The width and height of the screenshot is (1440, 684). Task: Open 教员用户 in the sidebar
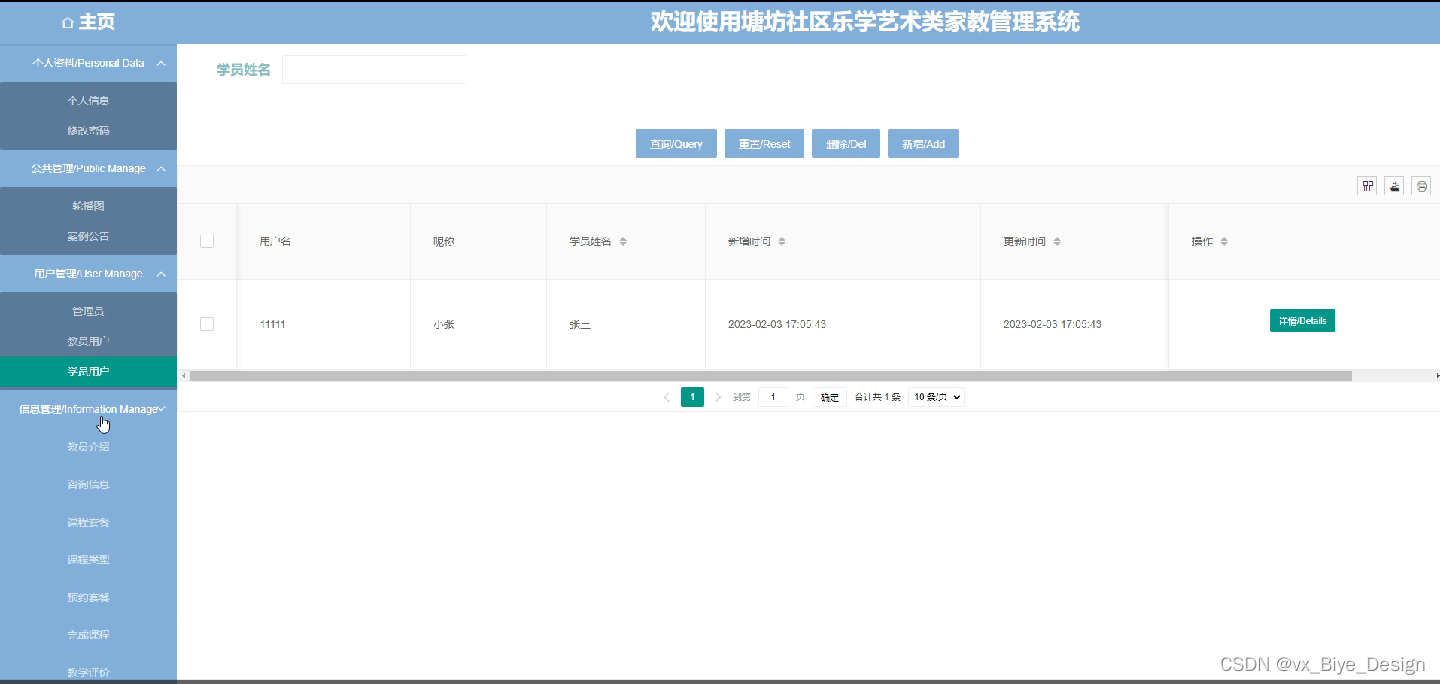coord(88,342)
